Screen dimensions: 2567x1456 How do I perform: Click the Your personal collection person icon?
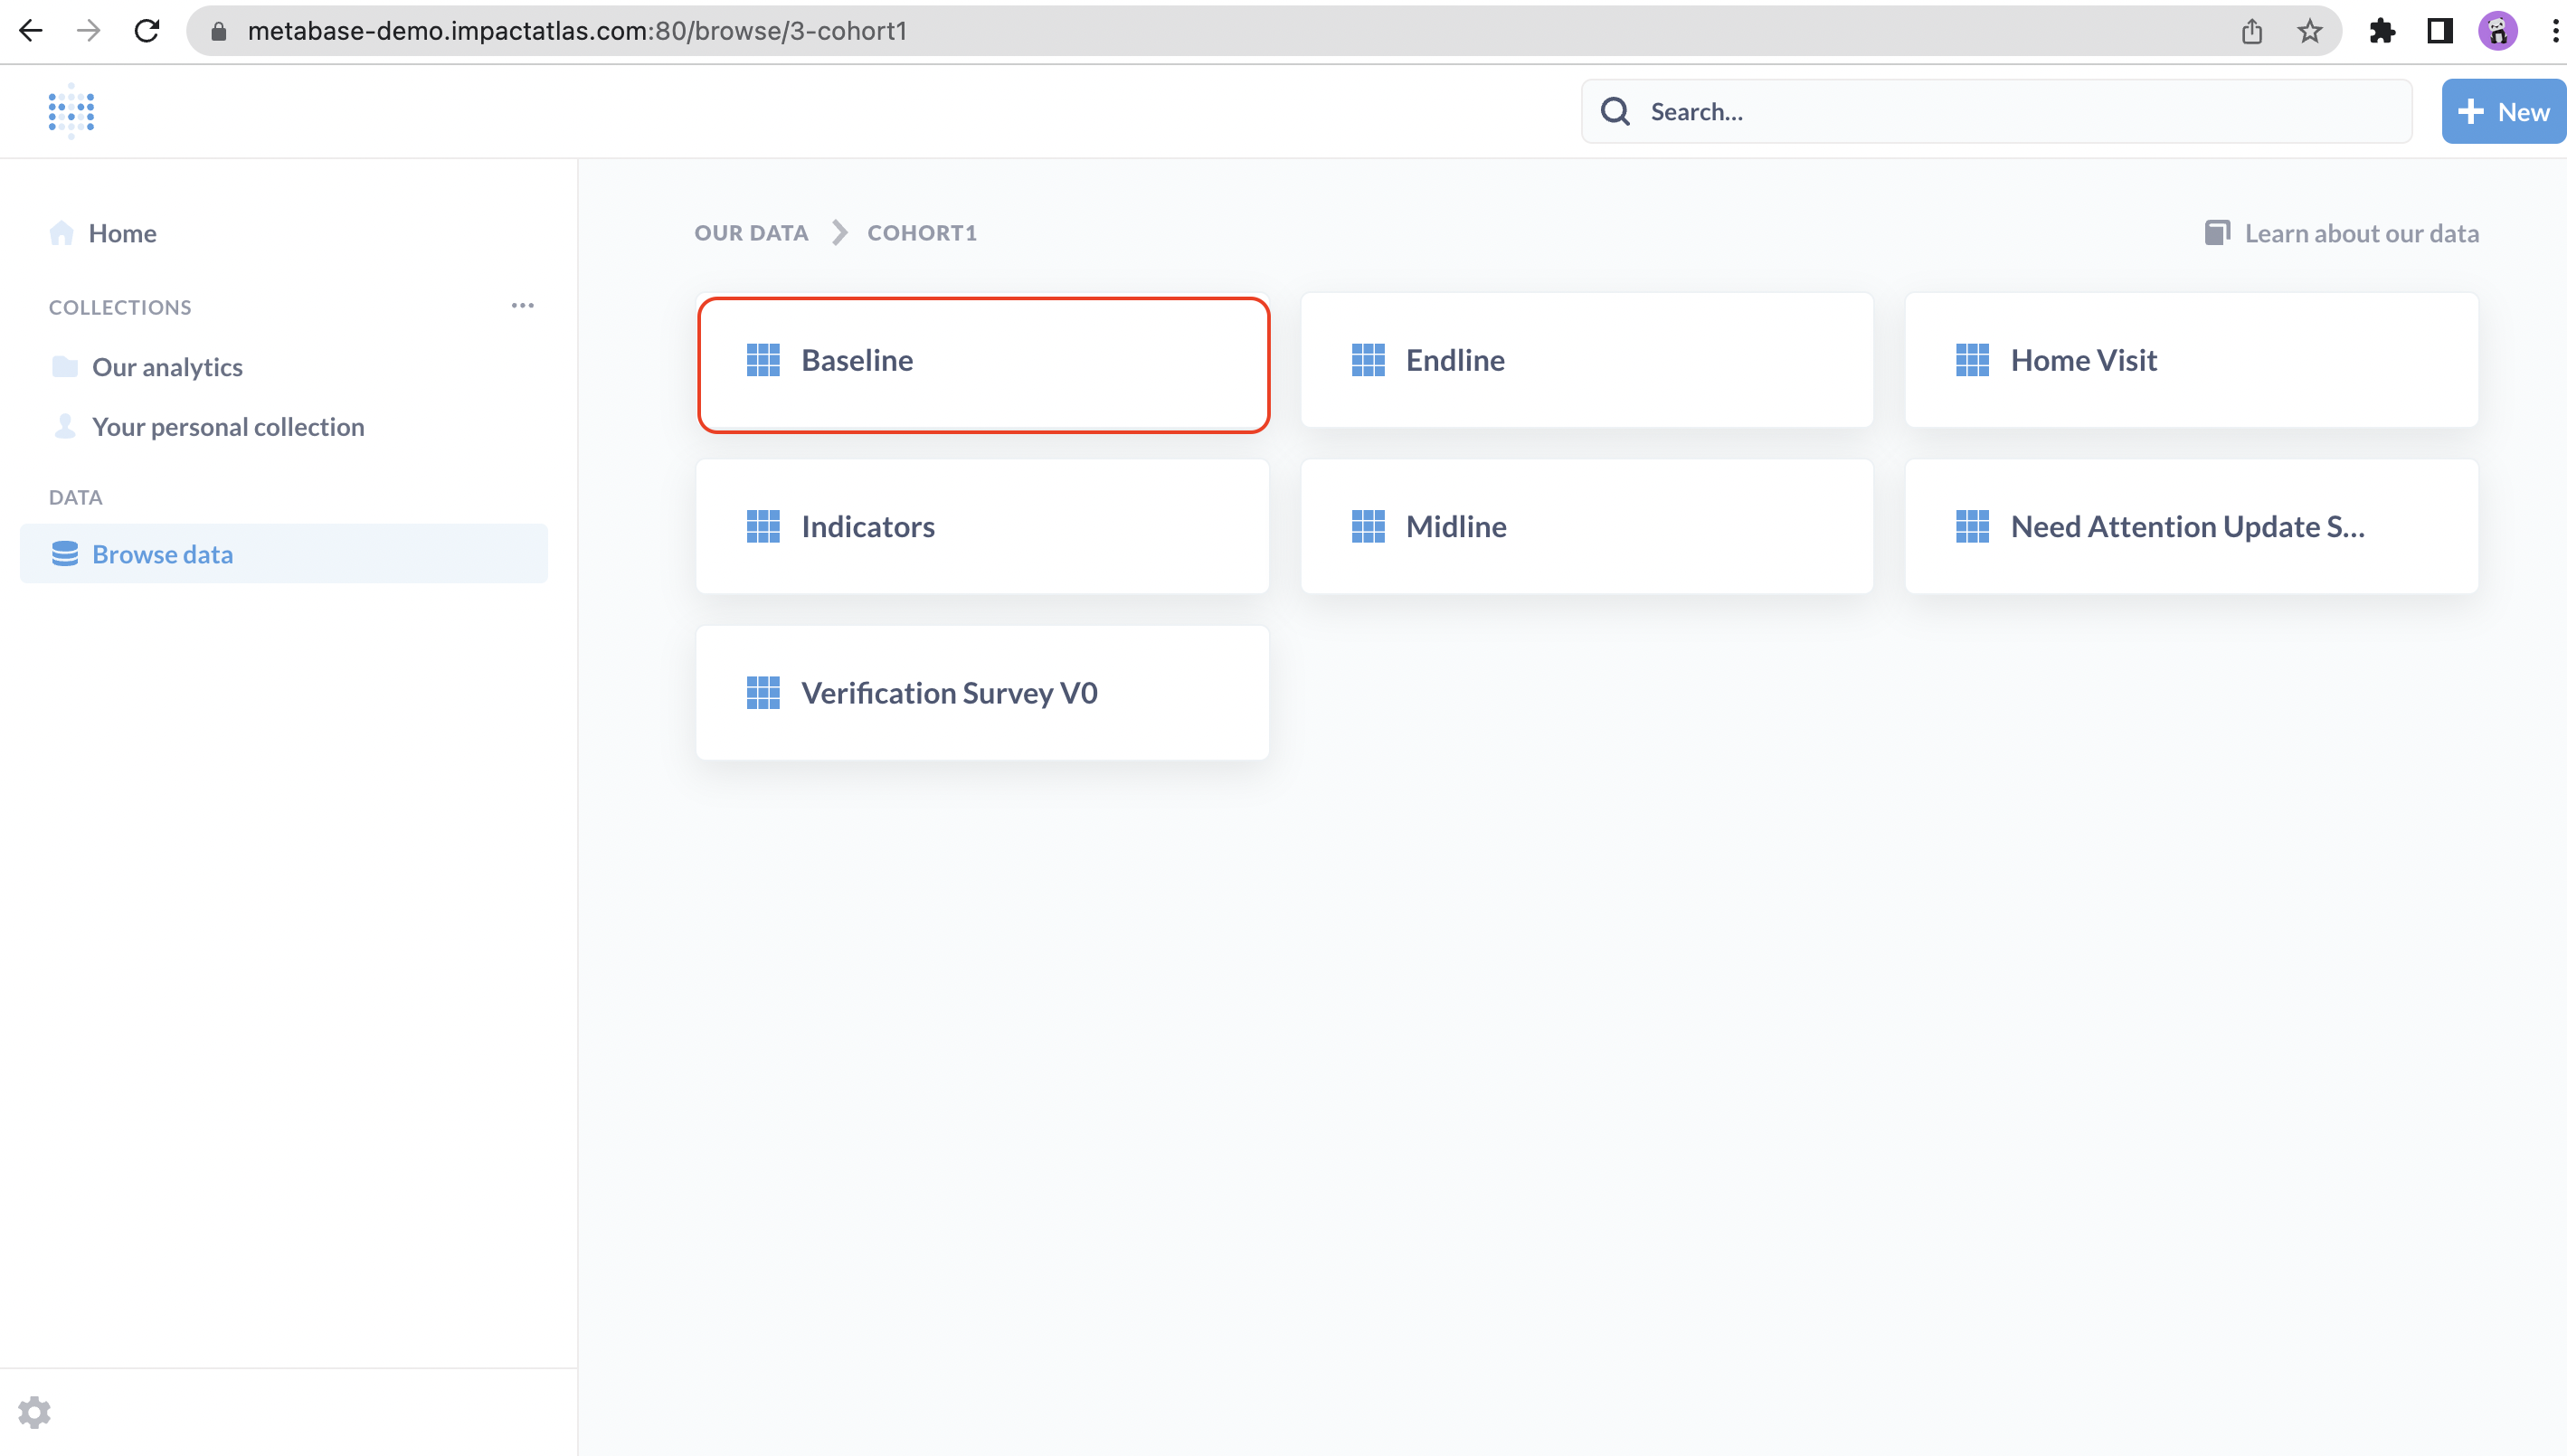pos(64,426)
